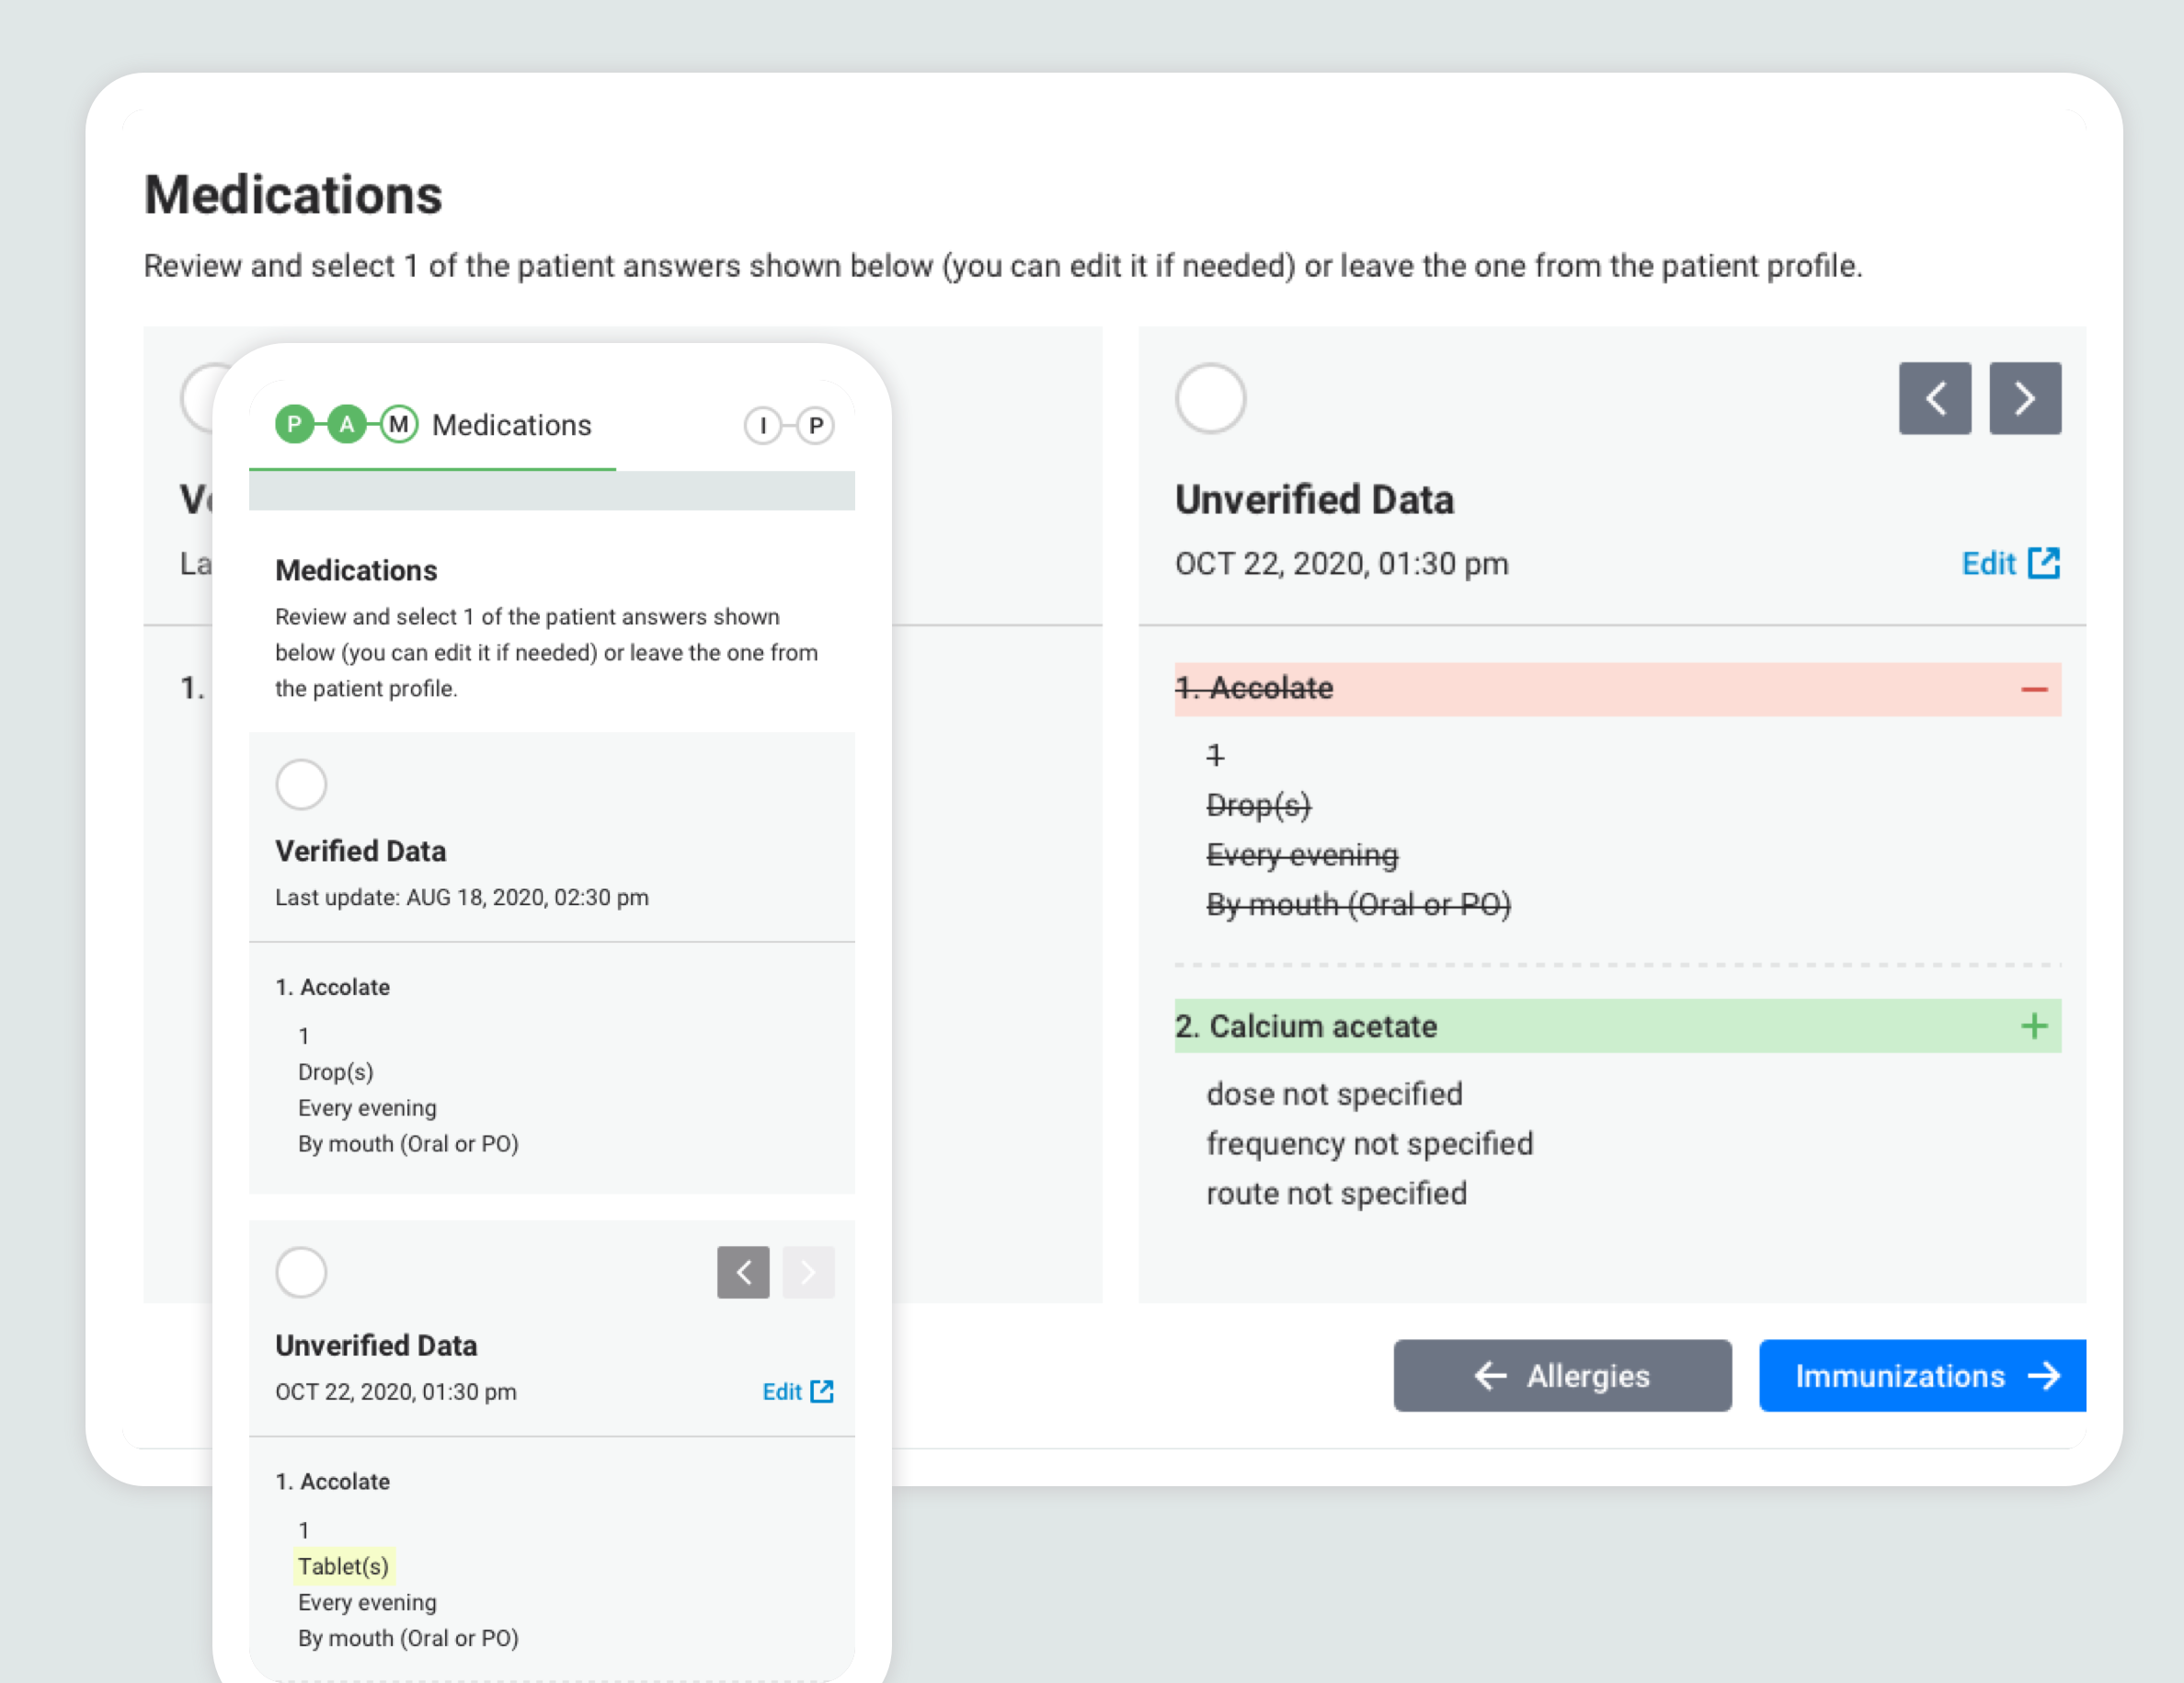Viewport: 2184px width, 1683px height.
Task: Open the external-link Edit icon for Unverified Data
Action: [2046, 563]
